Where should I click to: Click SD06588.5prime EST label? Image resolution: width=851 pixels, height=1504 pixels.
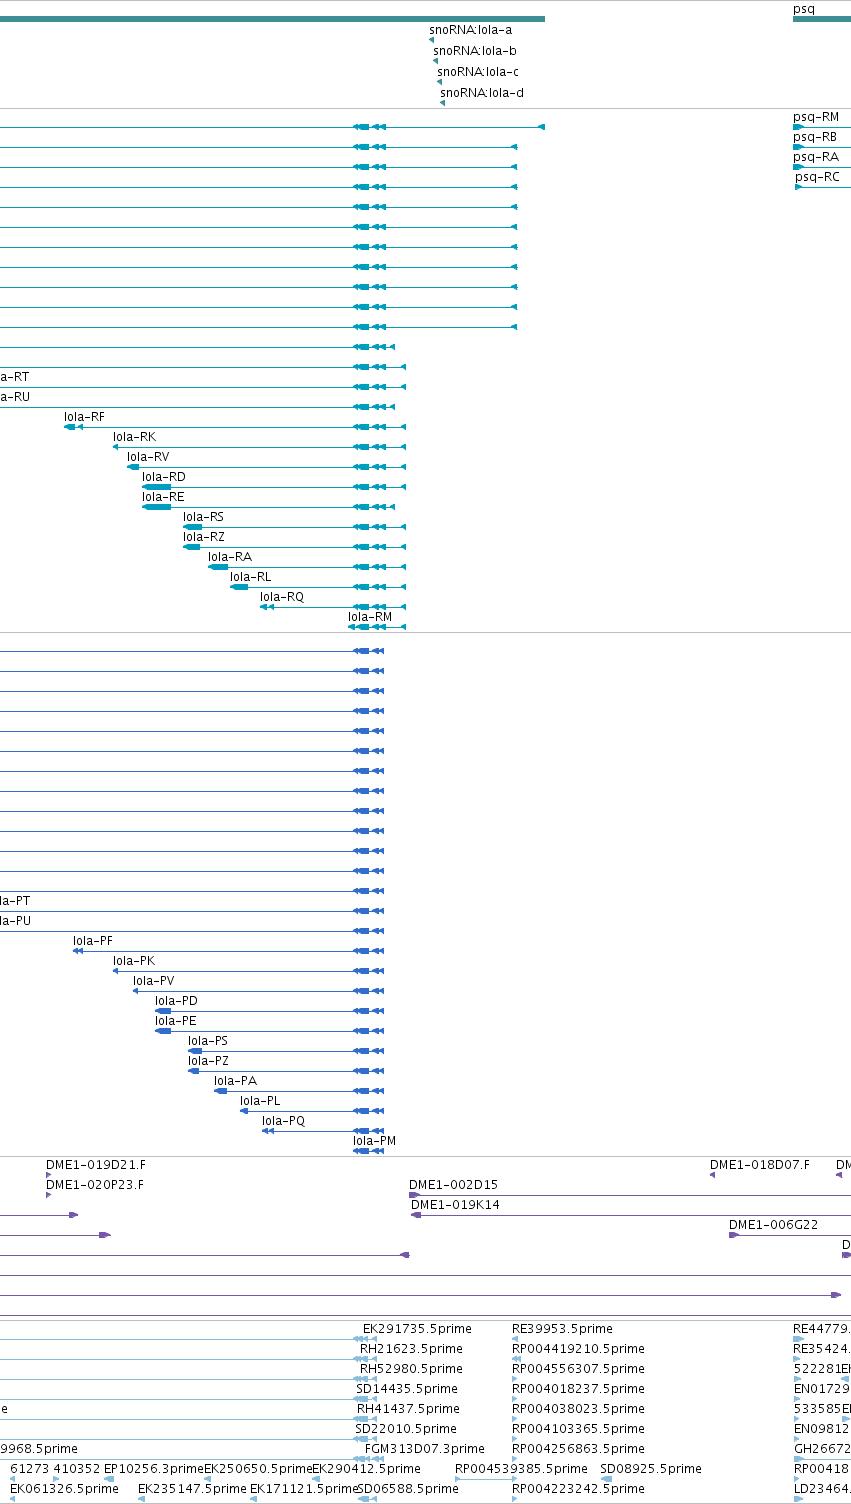[x=408, y=1489]
